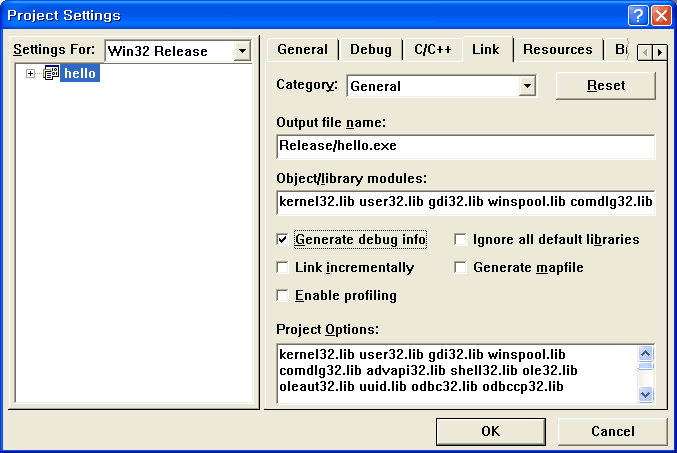
Task: Open the Resources tab
Action: [x=557, y=50]
